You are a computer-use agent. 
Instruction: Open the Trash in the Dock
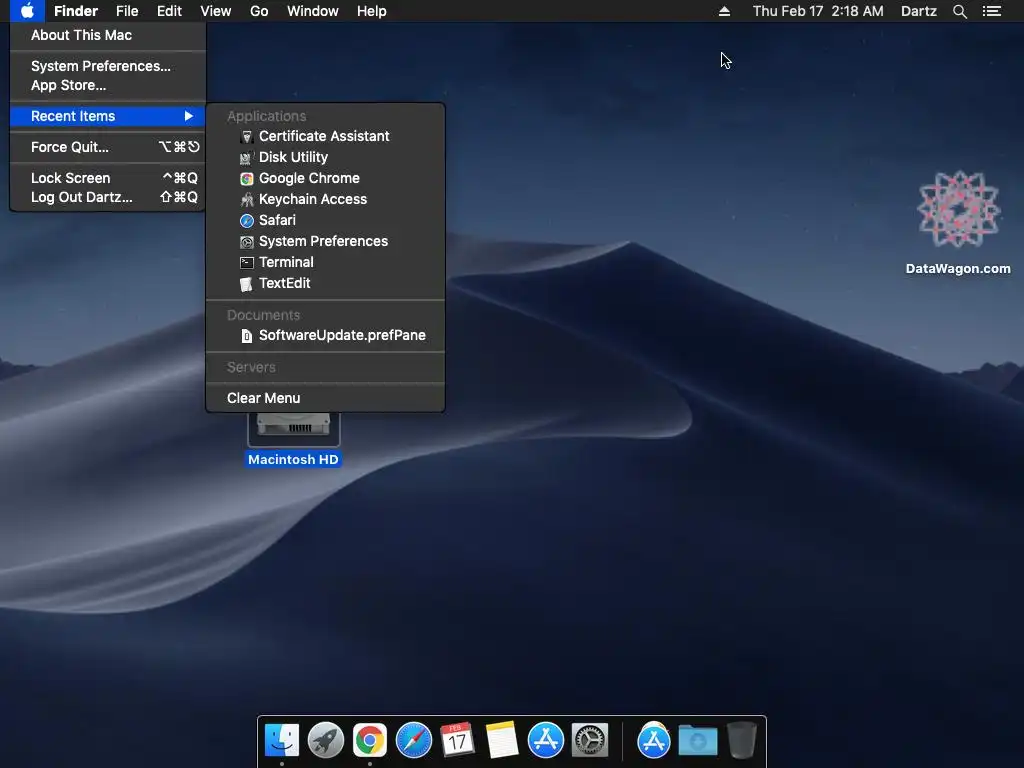click(x=741, y=741)
